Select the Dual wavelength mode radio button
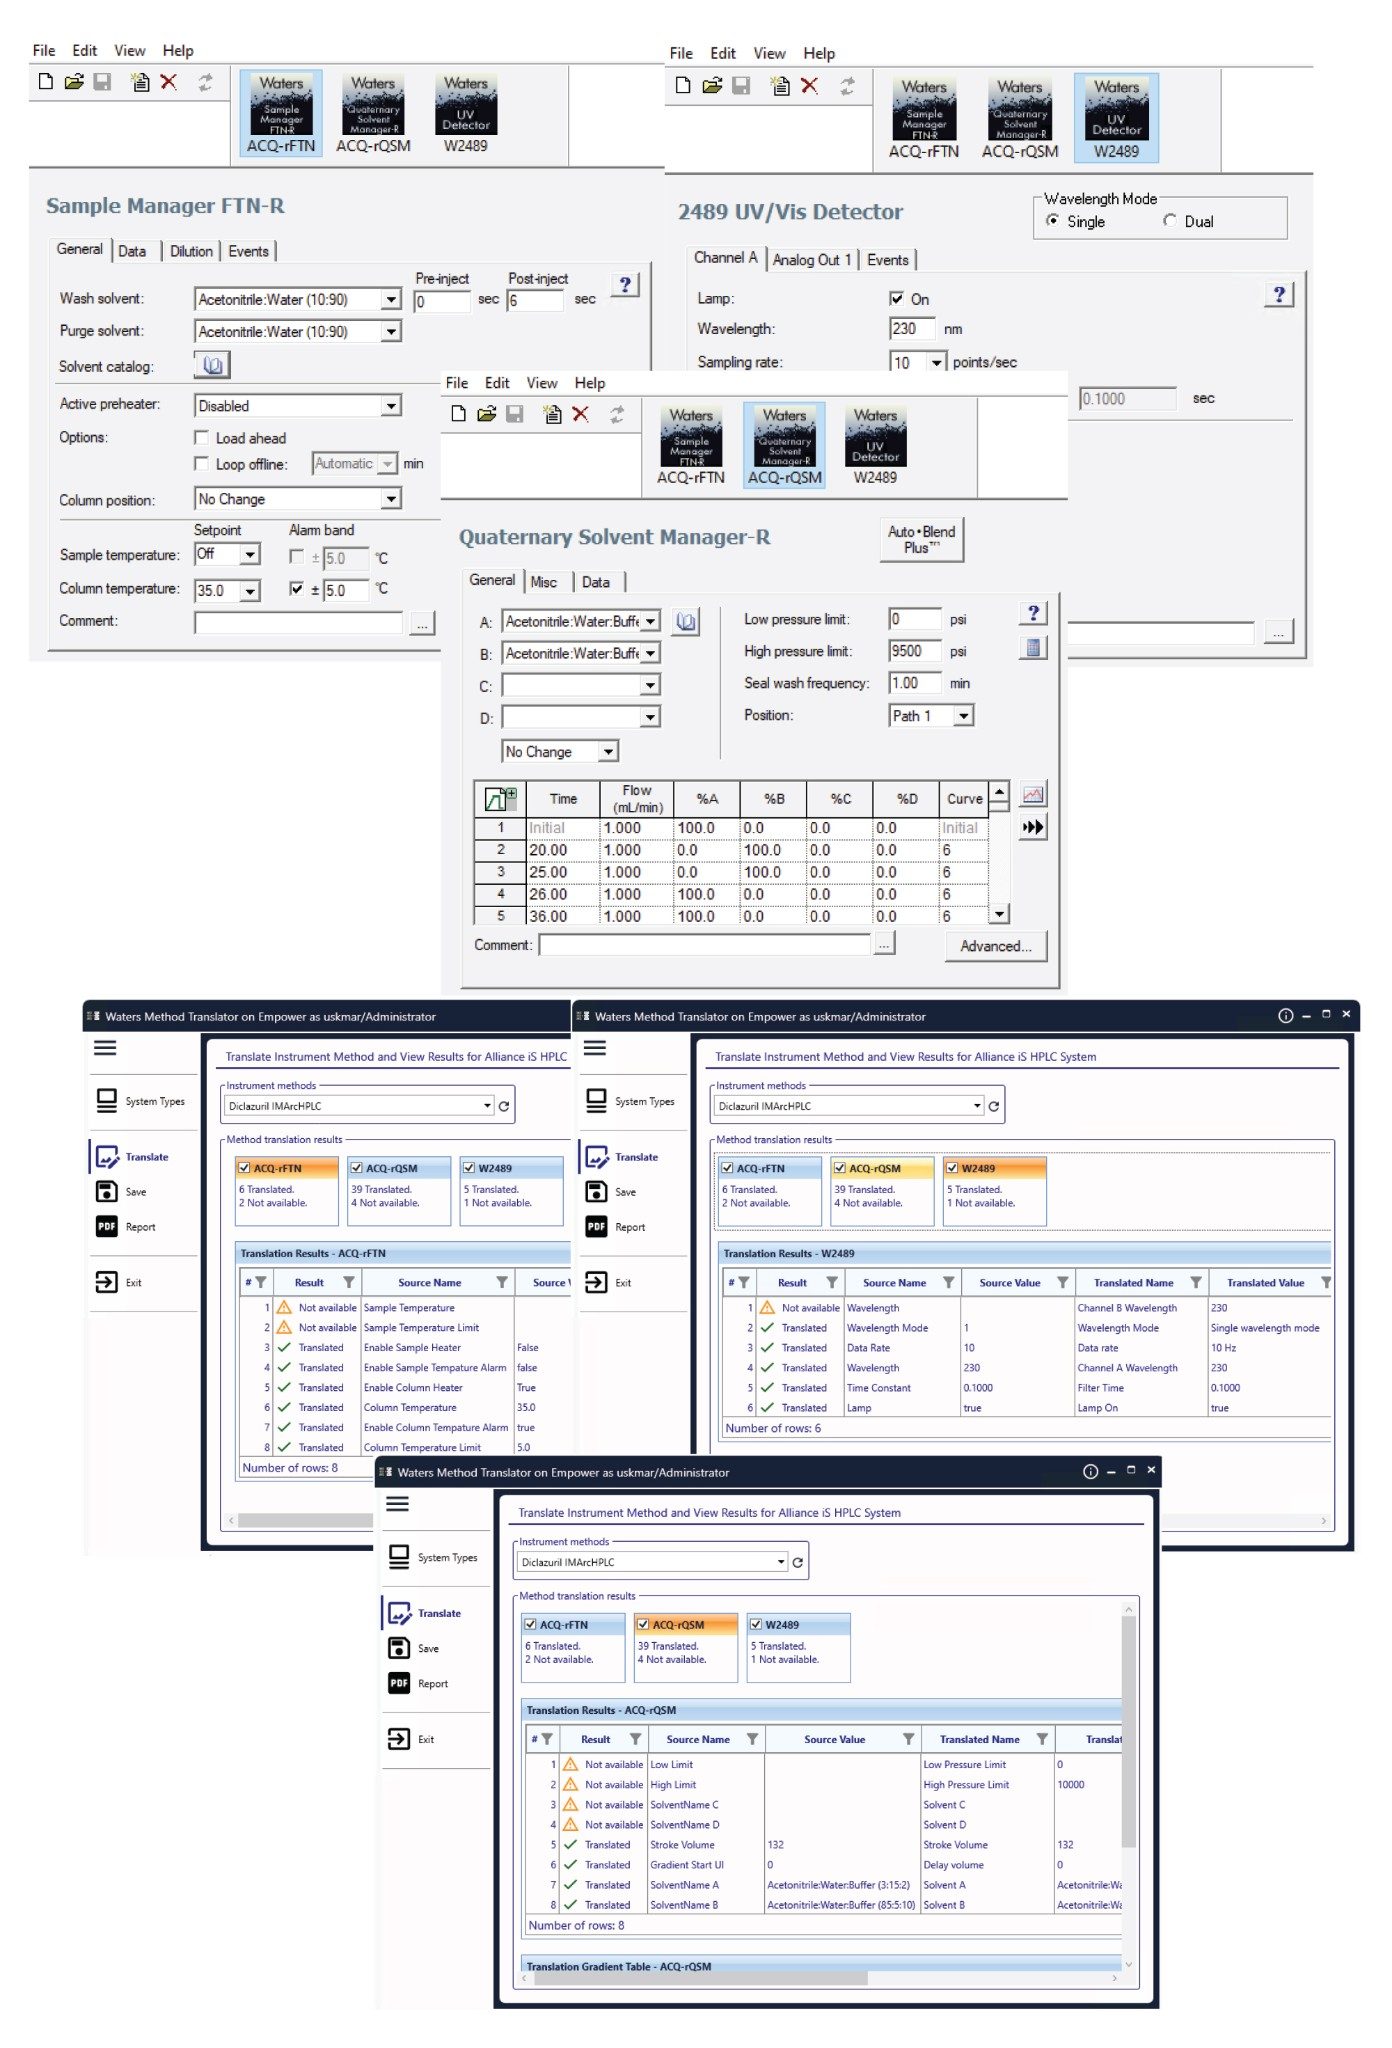This screenshot has width=1392, height=2048. (1169, 220)
